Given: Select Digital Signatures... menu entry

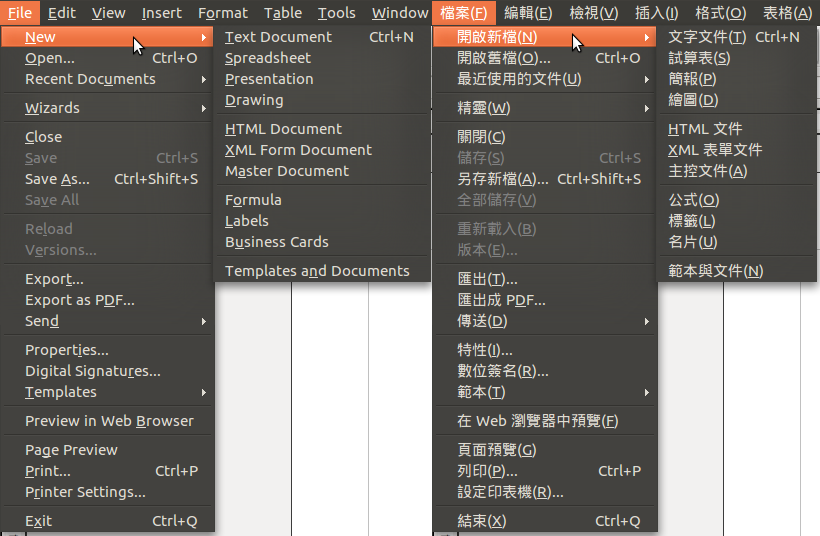Looking at the screenshot, I should click(x=92, y=371).
